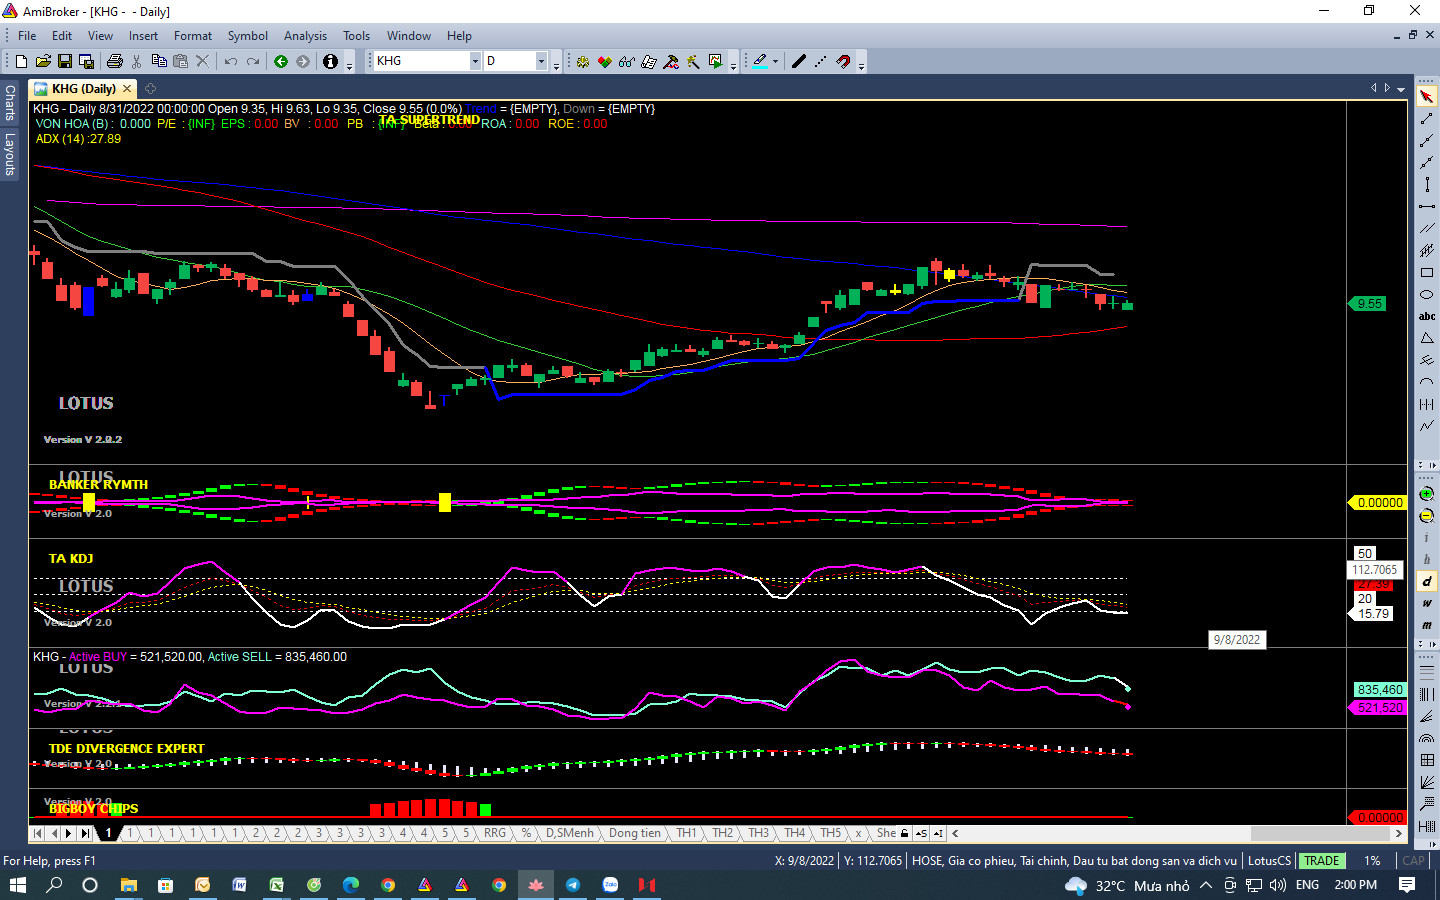Expand the Layouts side panel

pos(9,153)
